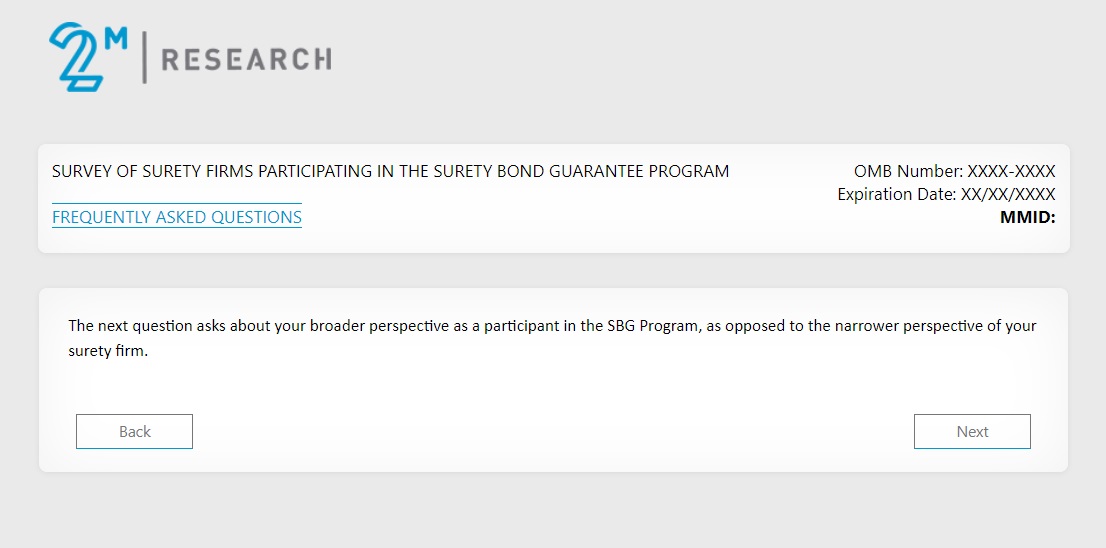Click the vertical divider in the logo
Screen dimensions: 1106x548
[x=144, y=58]
